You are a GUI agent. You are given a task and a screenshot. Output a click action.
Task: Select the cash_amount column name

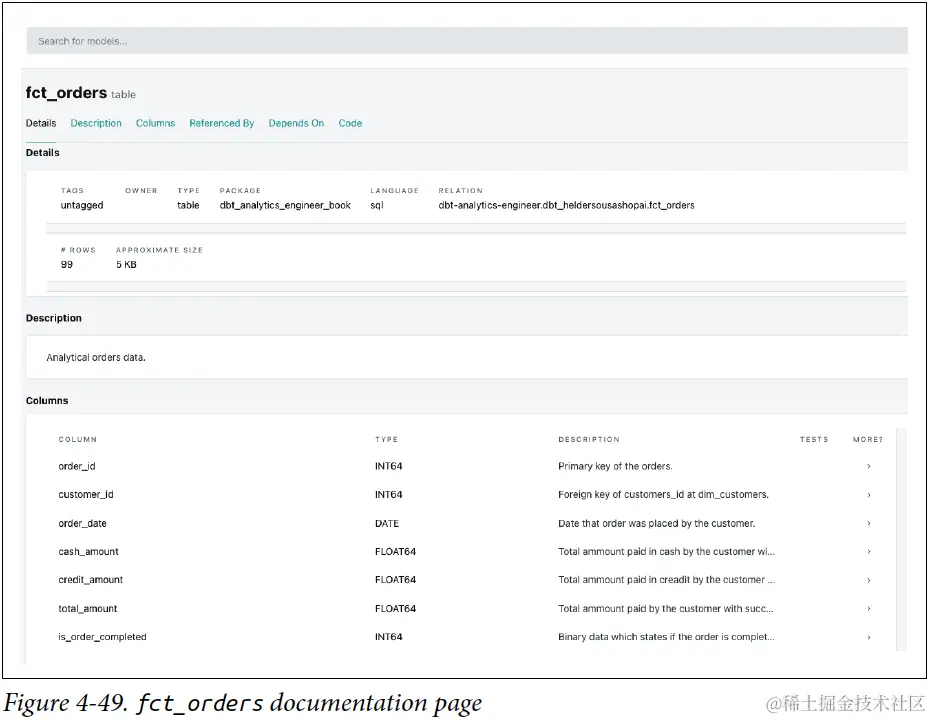[88, 552]
